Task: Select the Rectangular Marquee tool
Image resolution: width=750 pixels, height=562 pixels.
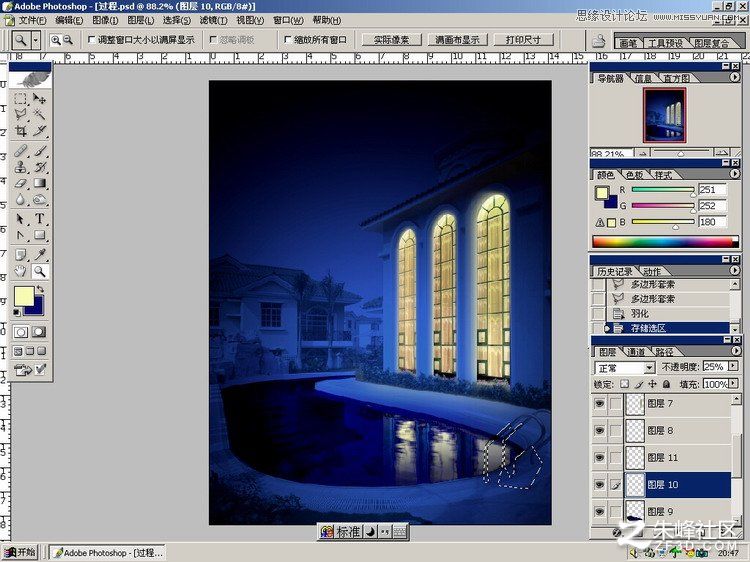Action: [x=20, y=99]
